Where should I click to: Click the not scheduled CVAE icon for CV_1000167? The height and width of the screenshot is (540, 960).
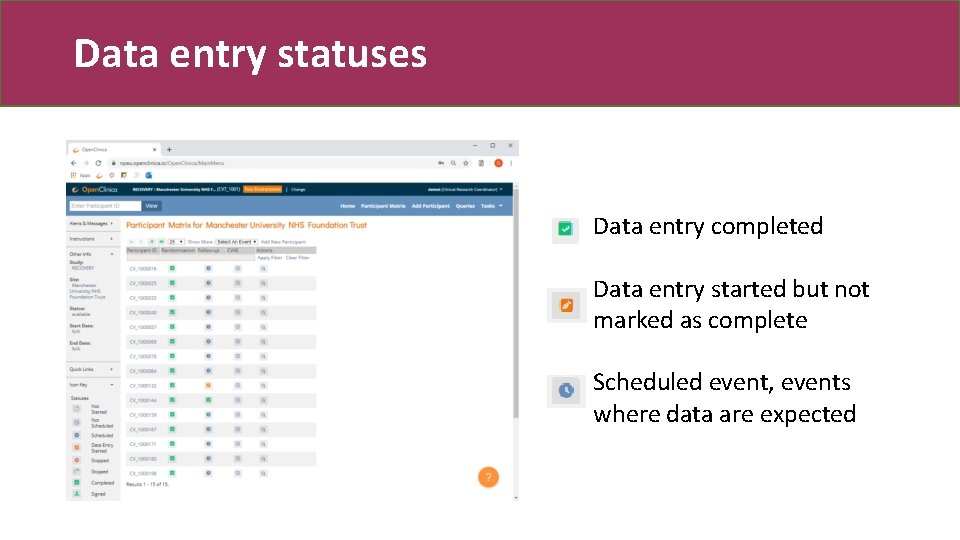pyautogui.click(x=237, y=429)
